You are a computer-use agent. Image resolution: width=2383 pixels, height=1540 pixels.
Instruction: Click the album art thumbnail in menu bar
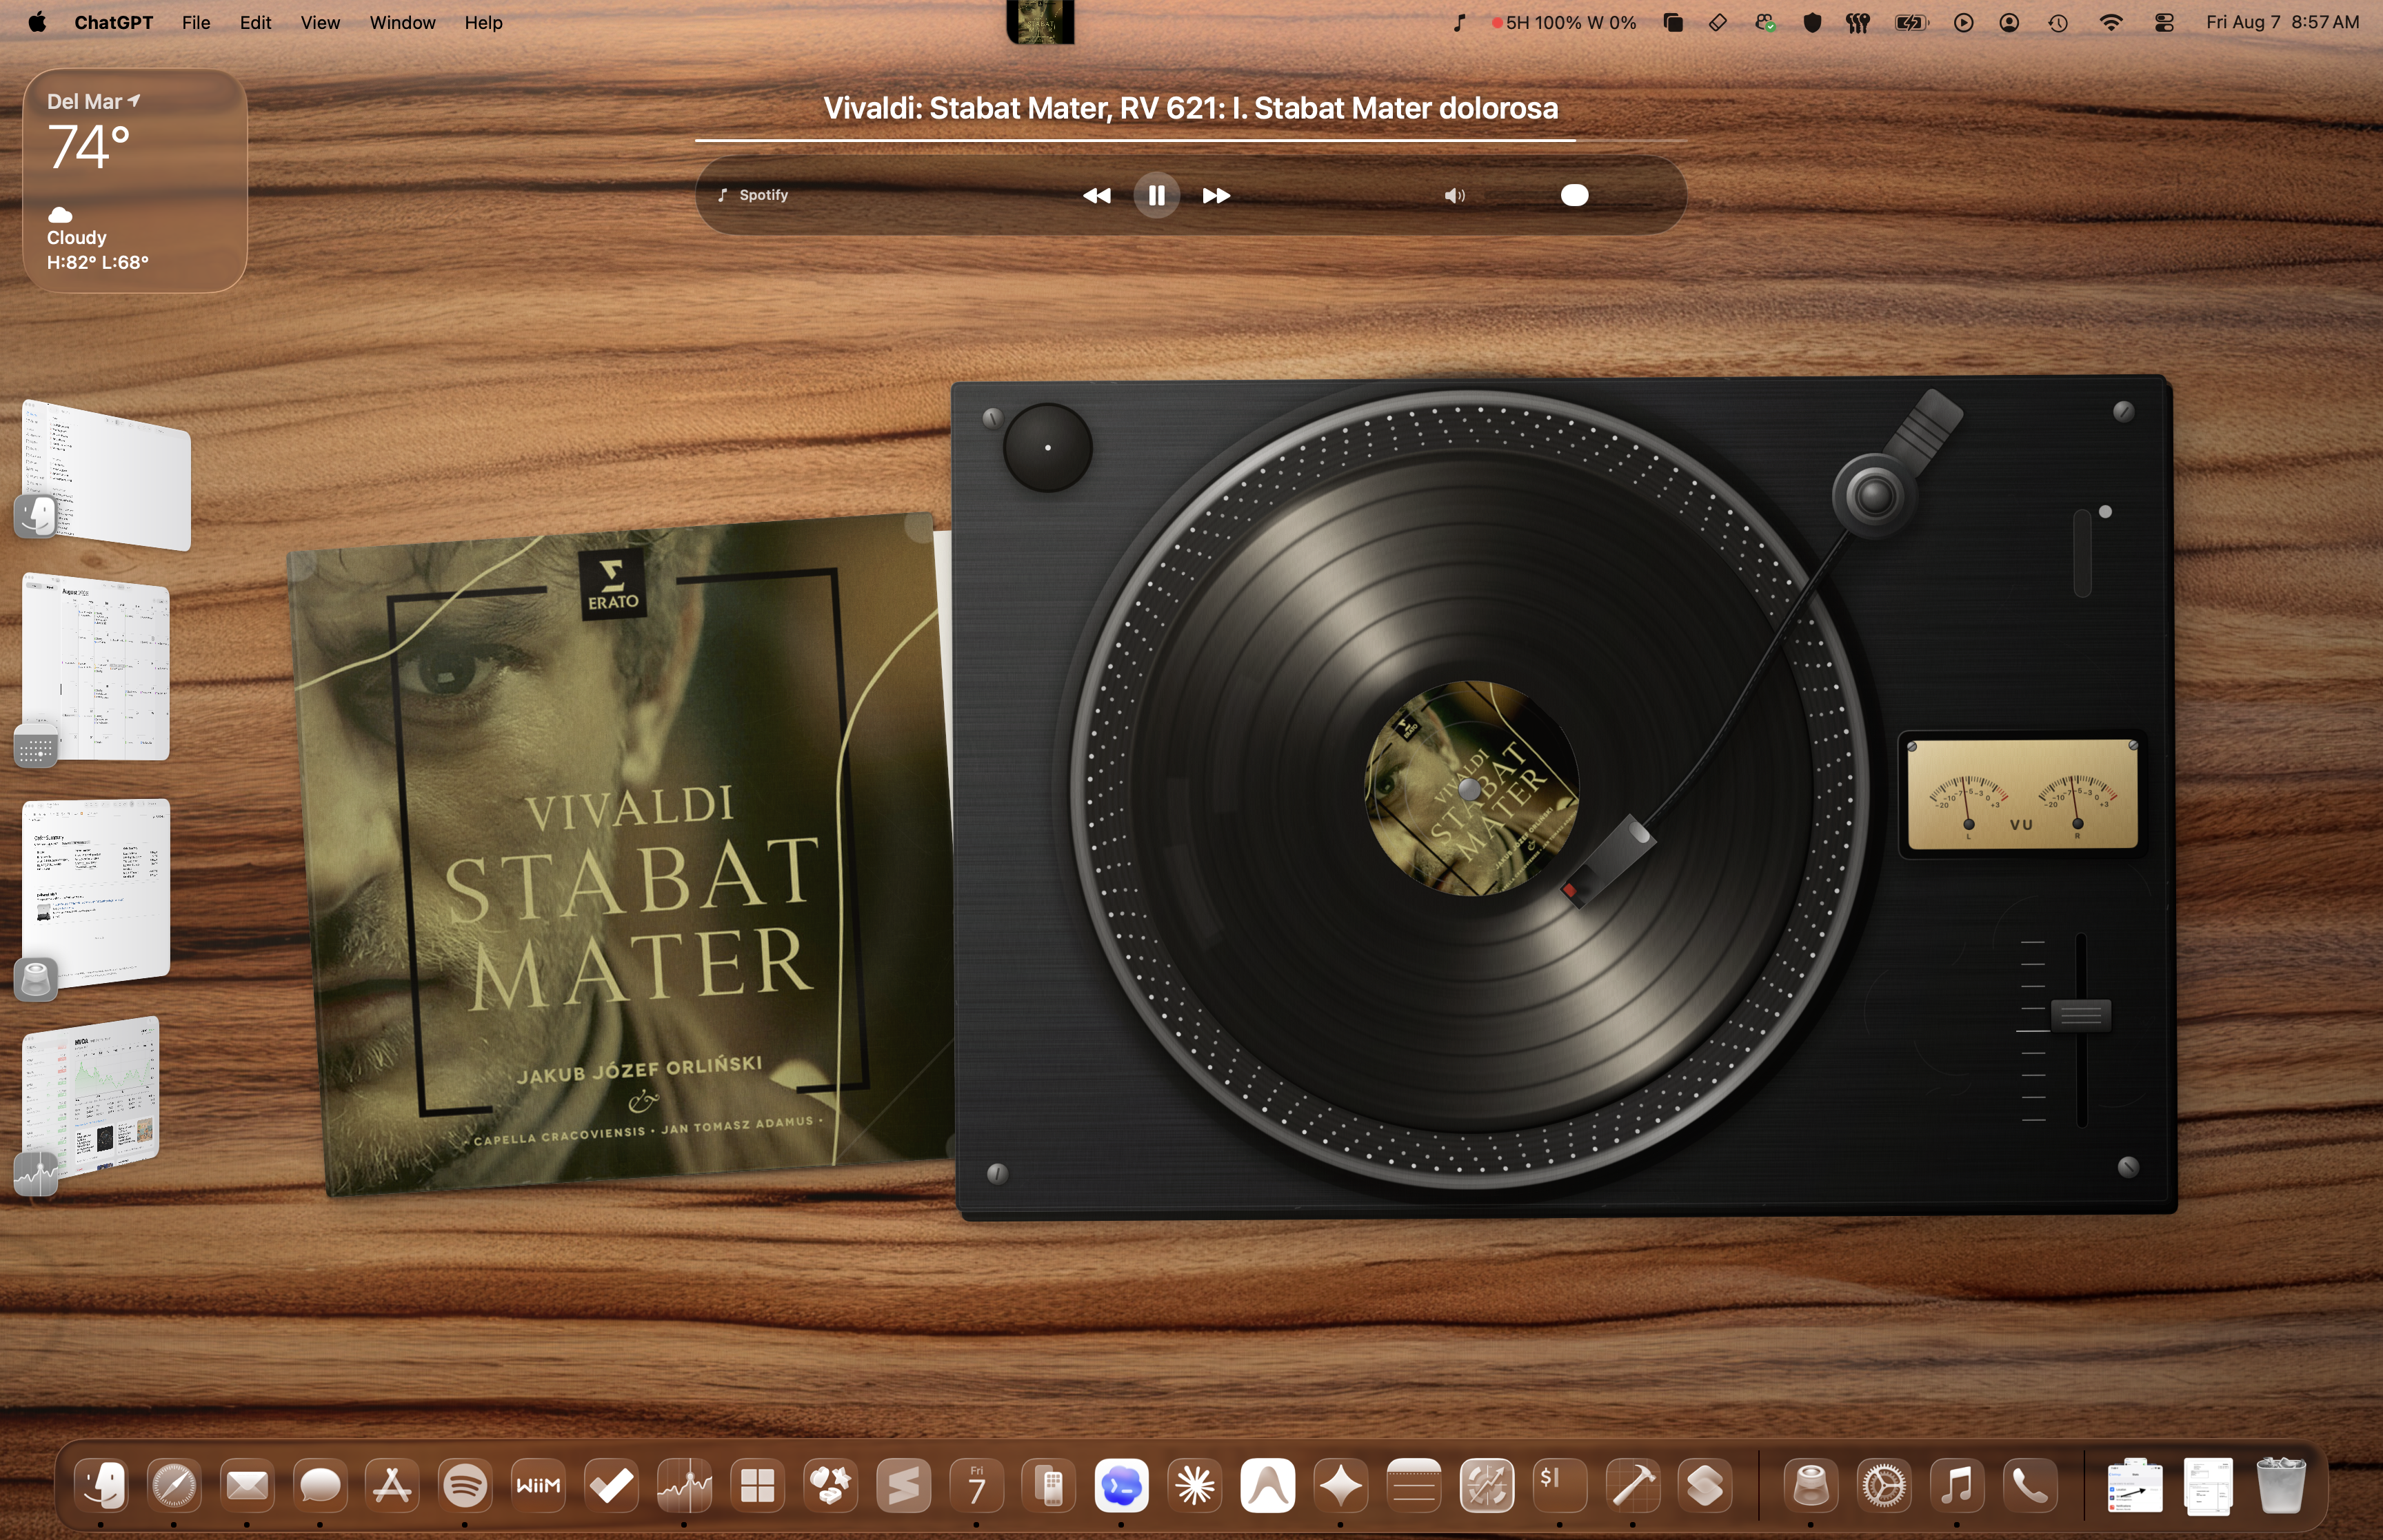tap(1040, 22)
